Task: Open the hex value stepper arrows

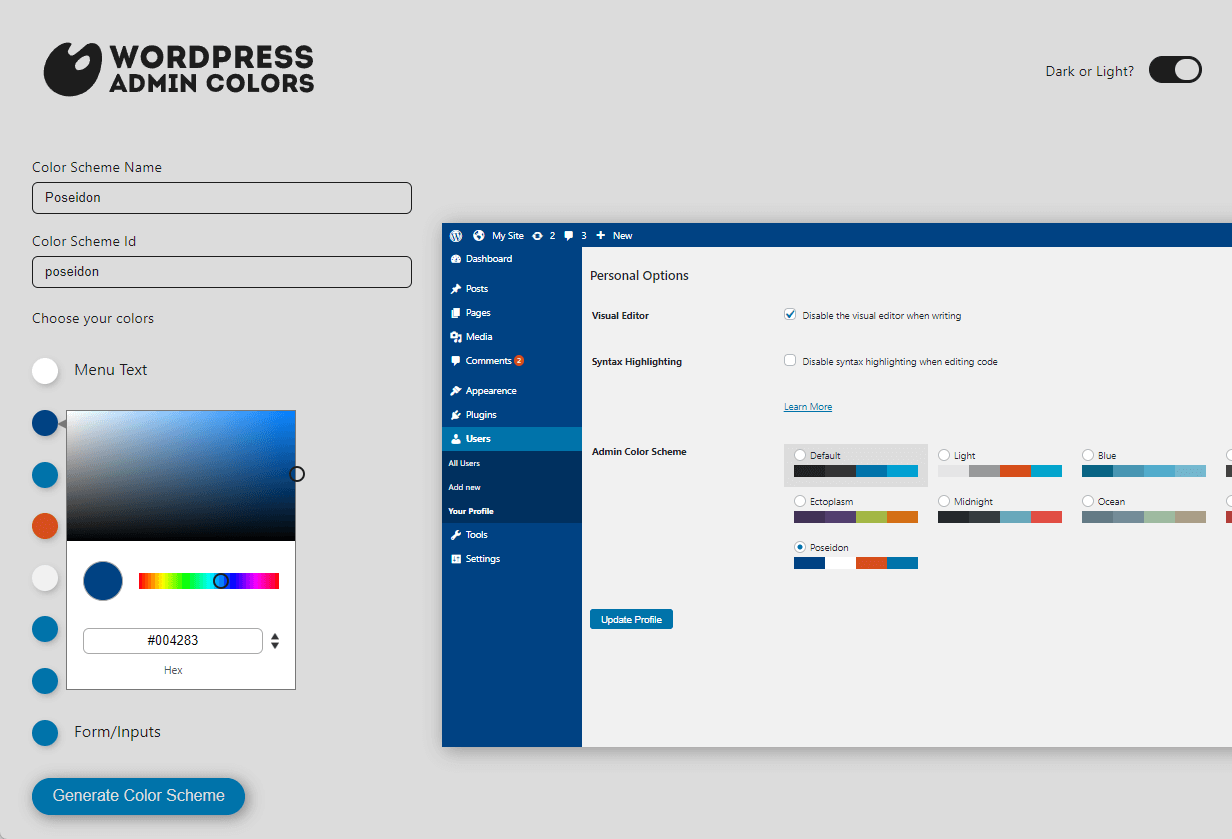Action: (274, 641)
